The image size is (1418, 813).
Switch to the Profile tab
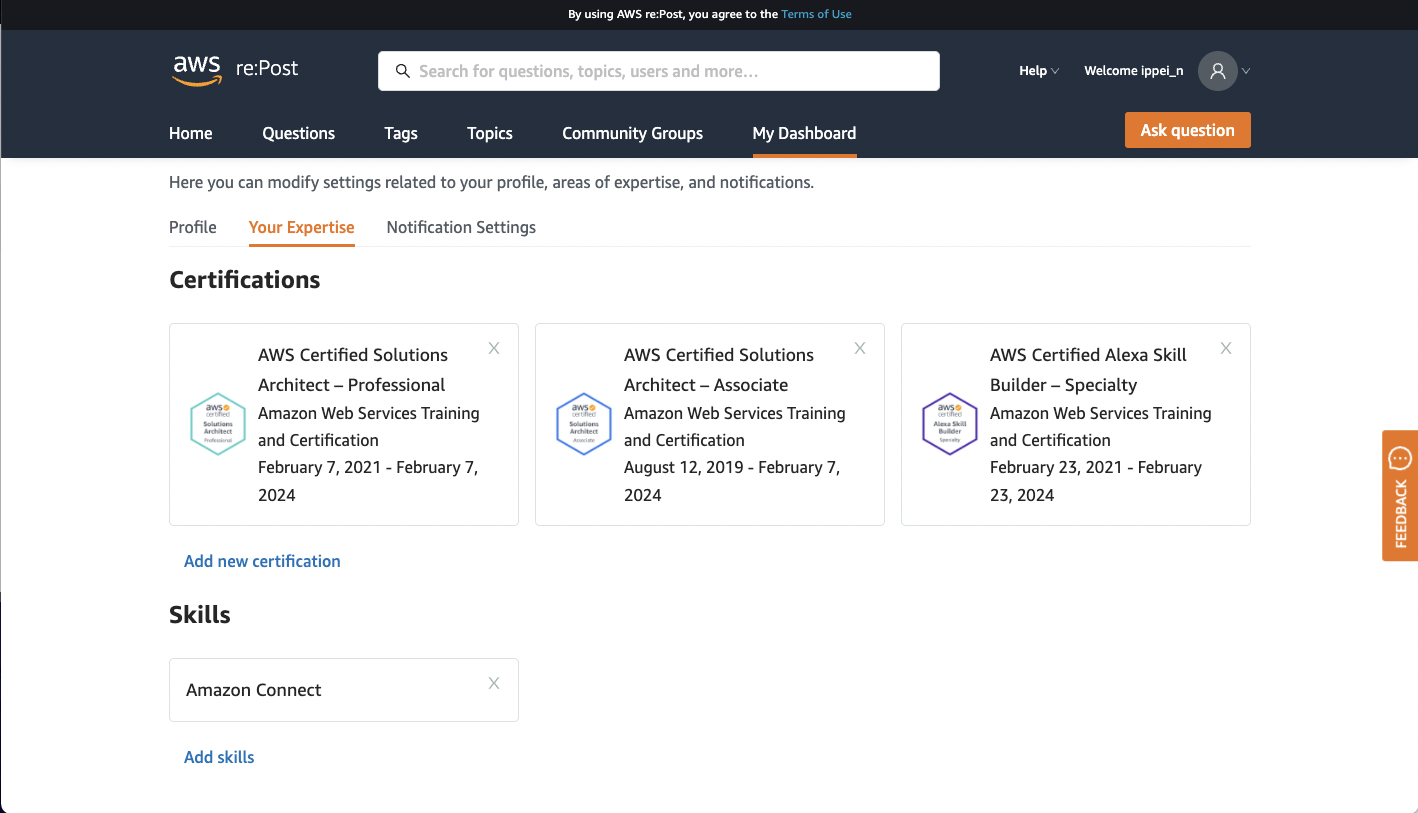click(x=193, y=227)
